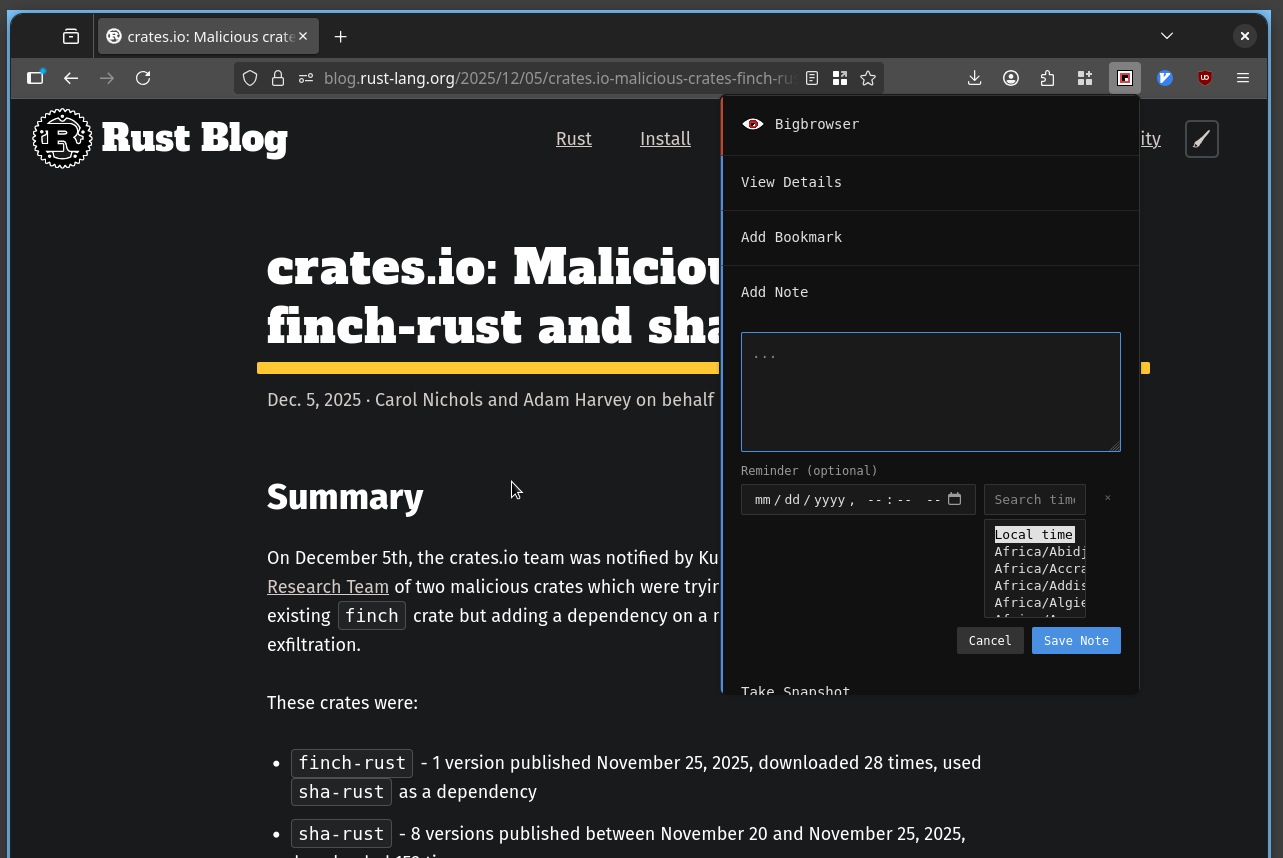Toggle the sidebar panel button
Image resolution: width=1283 pixels, height=858 pixels.
click(35, 78)
